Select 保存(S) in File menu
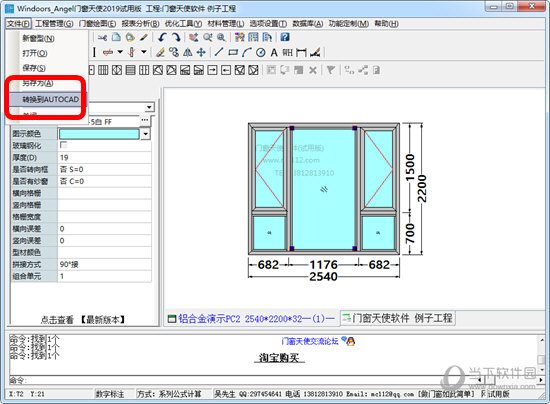550x404 pixels. point(34,68)
